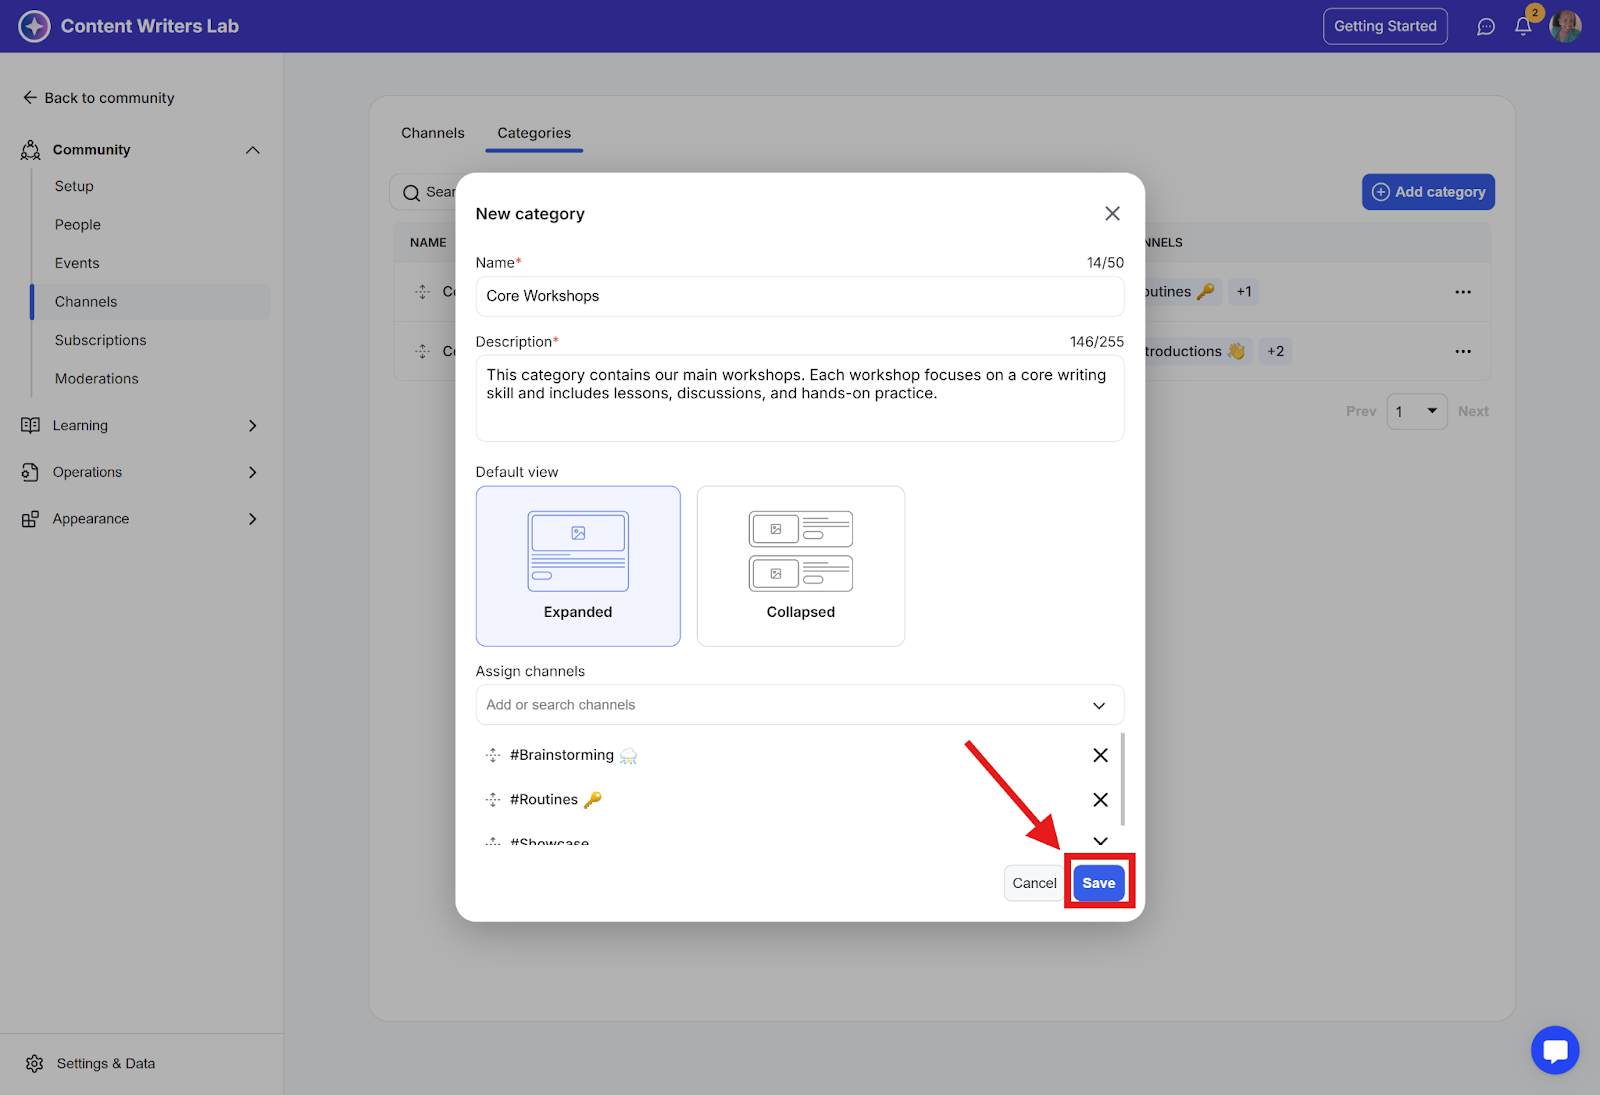Open Subscriptions in the sidebar
The image size is (1600, 1095).
[101, 340]
